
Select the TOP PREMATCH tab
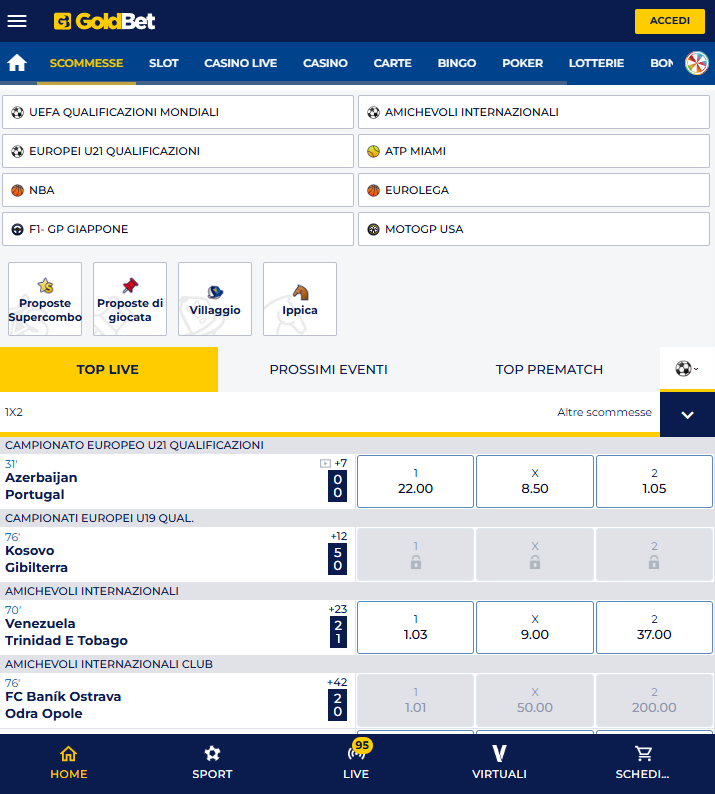pos(549,369)
